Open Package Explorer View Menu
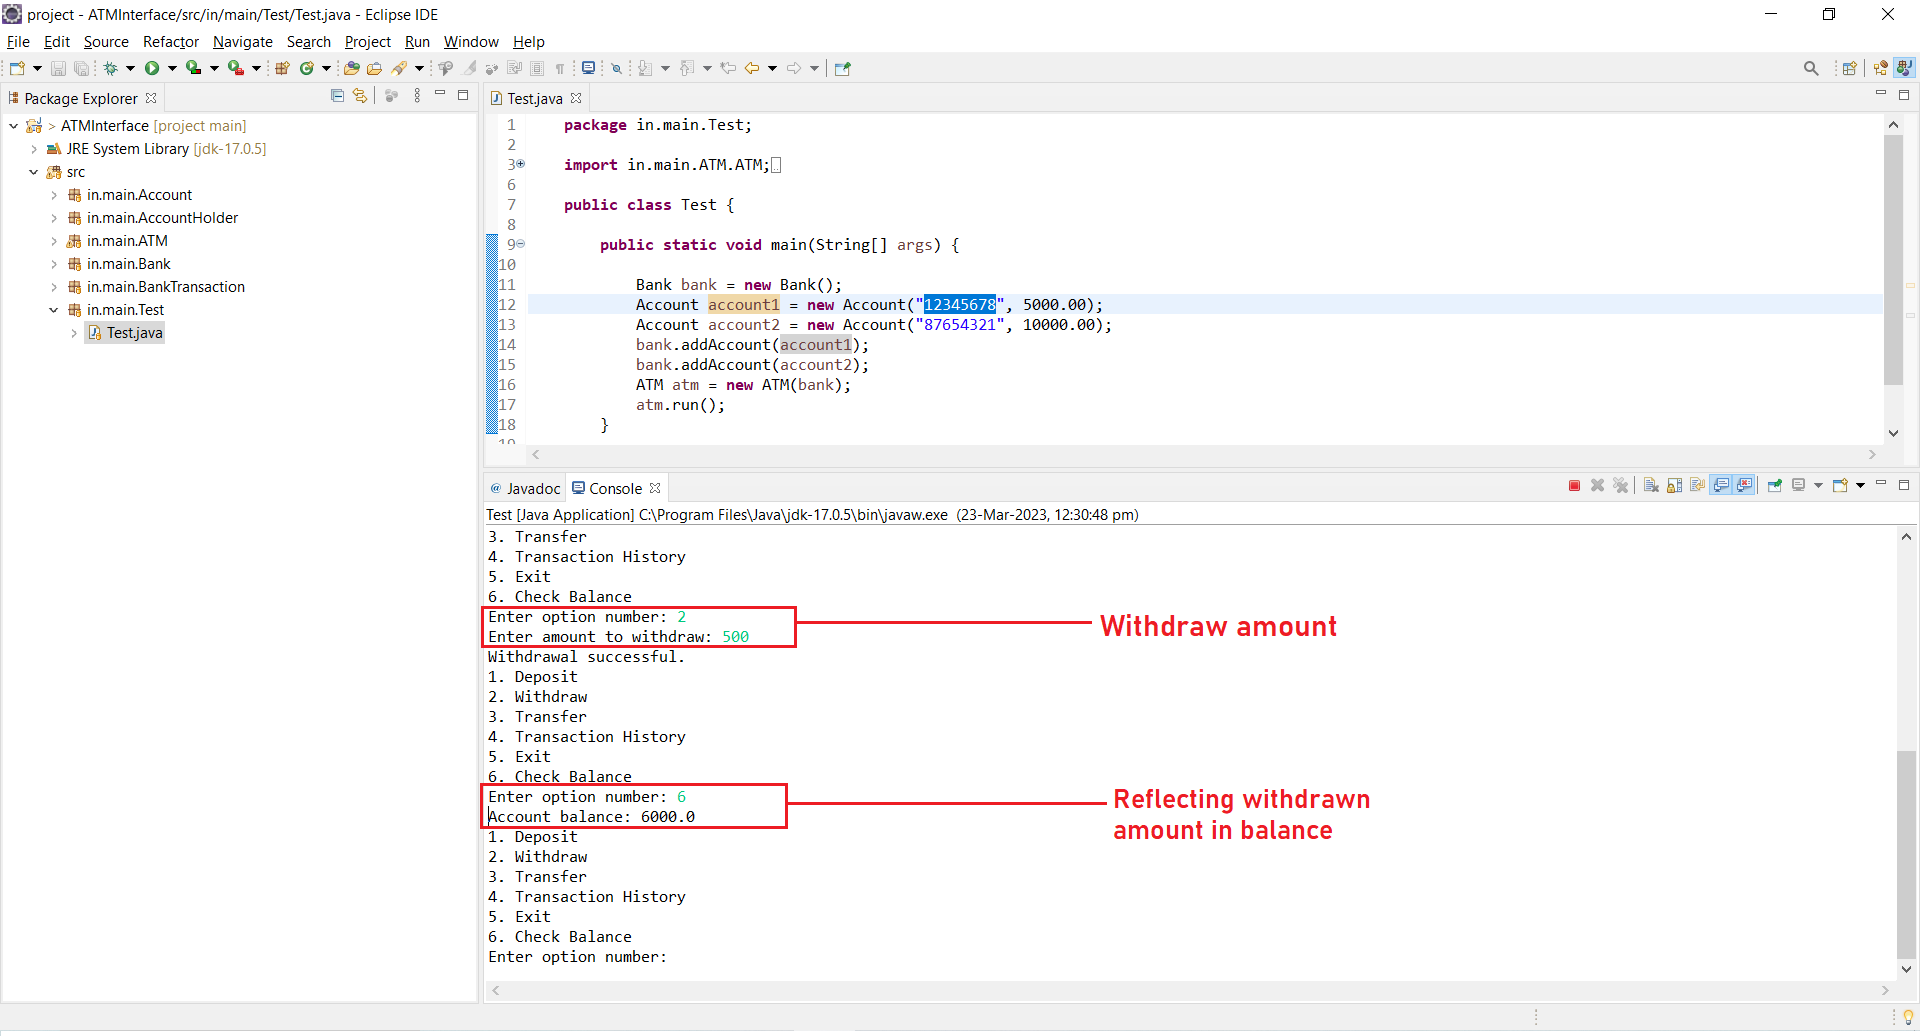 [417, 96]
